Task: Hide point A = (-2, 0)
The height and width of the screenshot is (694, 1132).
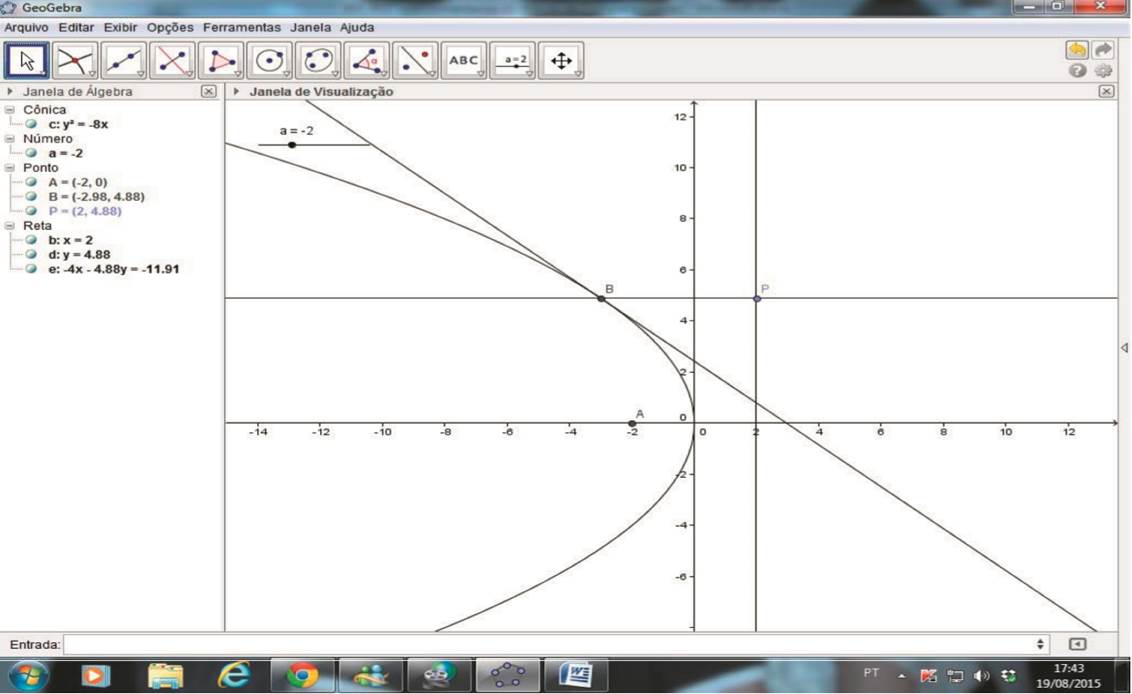Action: (x=31, y=182)
